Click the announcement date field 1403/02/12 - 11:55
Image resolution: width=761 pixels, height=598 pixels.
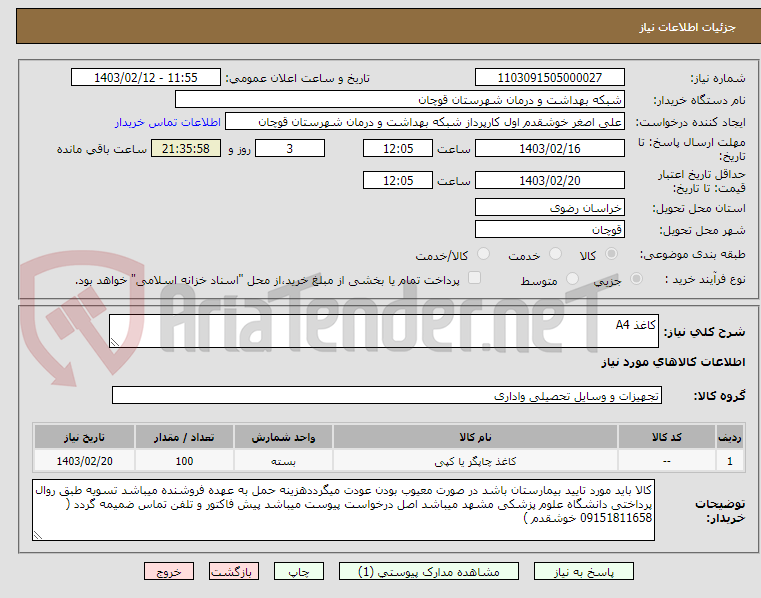pos(146,78)
